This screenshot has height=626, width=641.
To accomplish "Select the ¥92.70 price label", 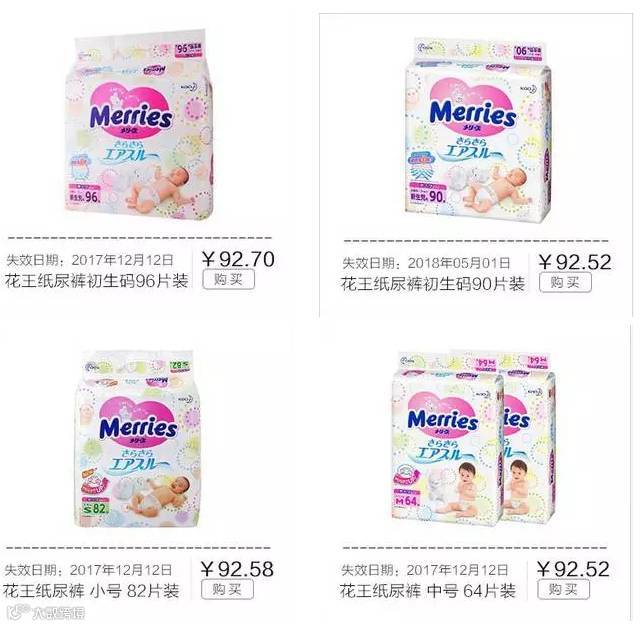I will click(x=238, y=259).
